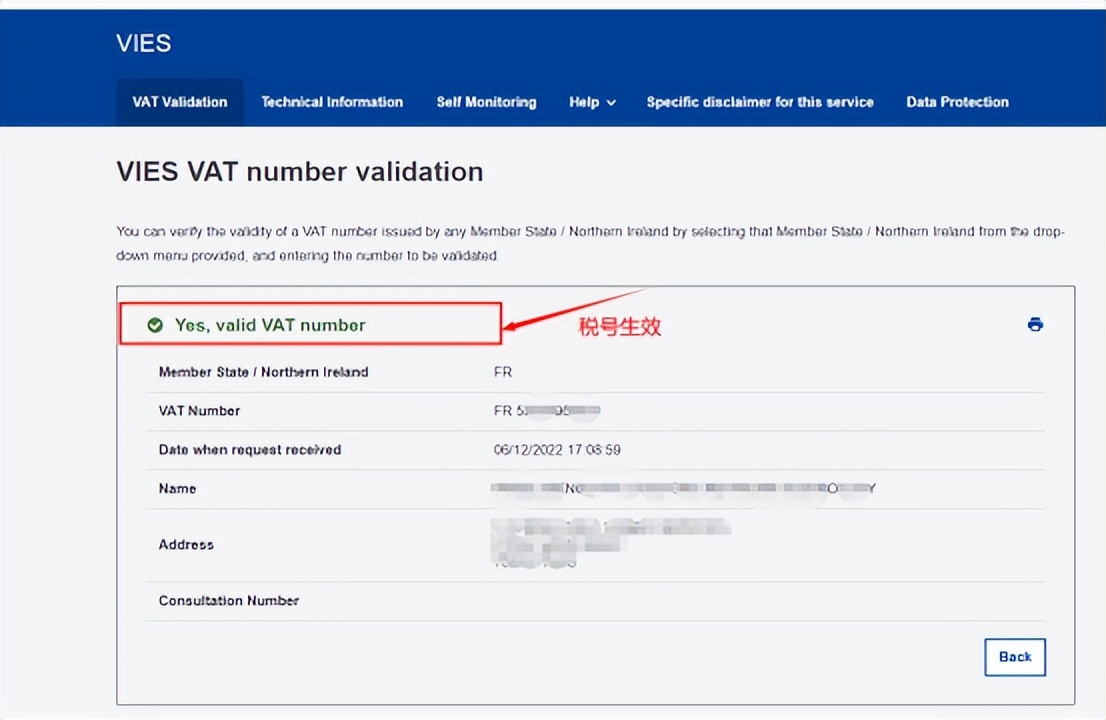
Task: Click the blurred Address value
Action: point(610,543)
